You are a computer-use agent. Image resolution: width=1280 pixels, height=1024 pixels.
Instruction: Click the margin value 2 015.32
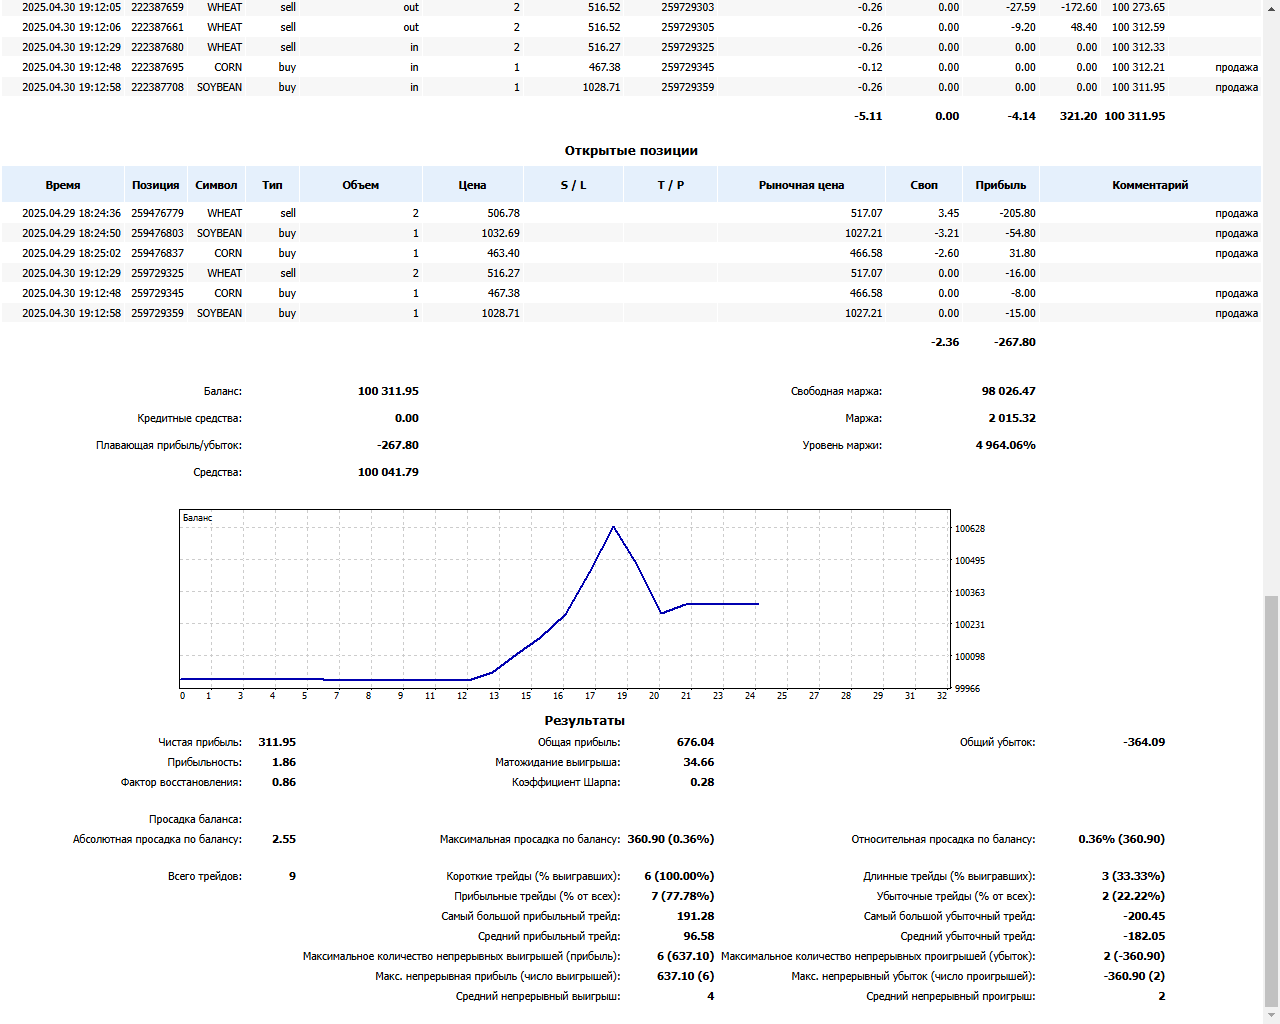[x=1012, y=418]
